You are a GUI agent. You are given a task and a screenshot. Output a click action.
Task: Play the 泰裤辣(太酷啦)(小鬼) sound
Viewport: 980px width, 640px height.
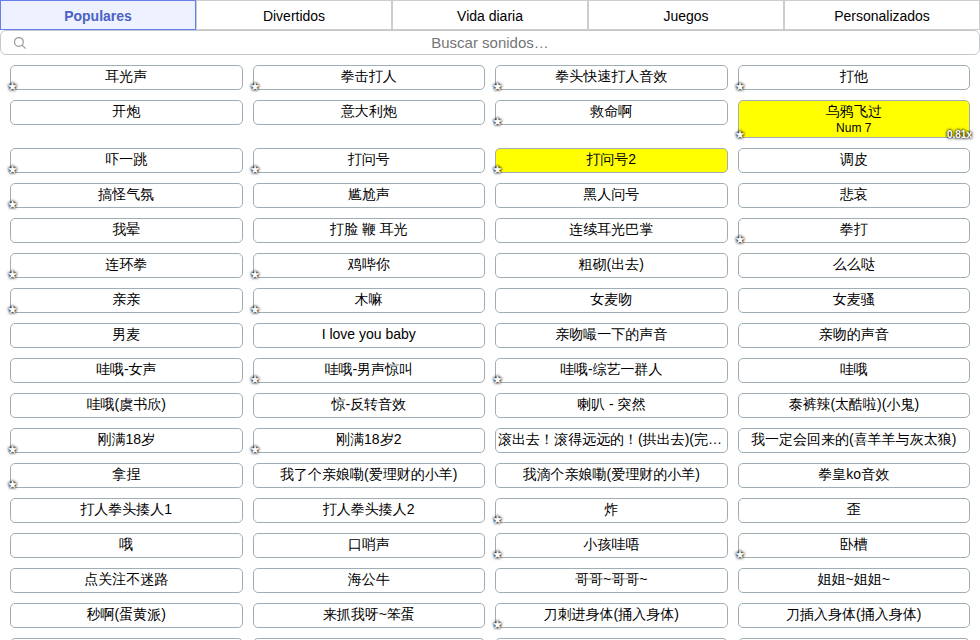tap(854, 405)
